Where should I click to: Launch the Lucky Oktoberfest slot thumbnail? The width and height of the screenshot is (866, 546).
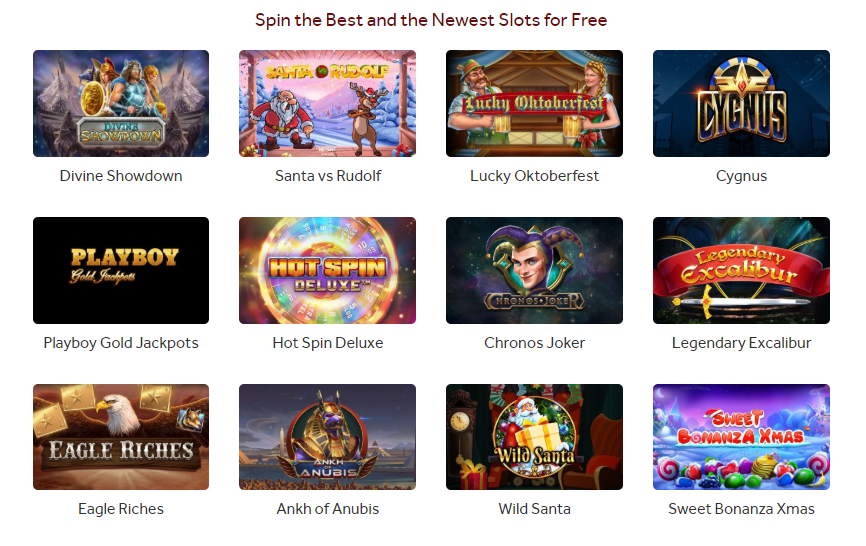pyautogui.click(x=534, y=103)
